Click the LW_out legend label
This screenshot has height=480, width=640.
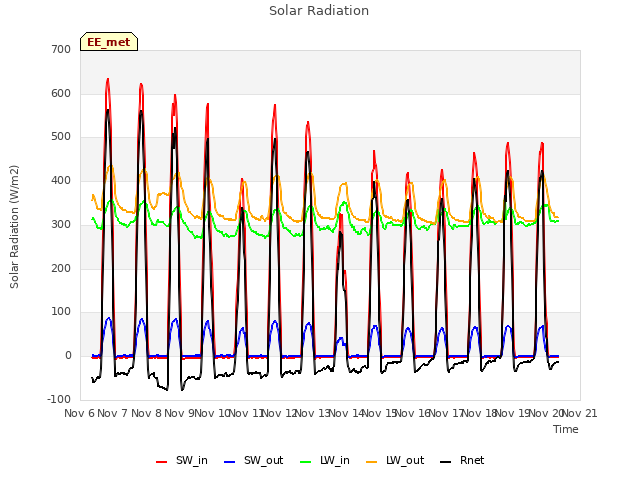pos(405,460)
